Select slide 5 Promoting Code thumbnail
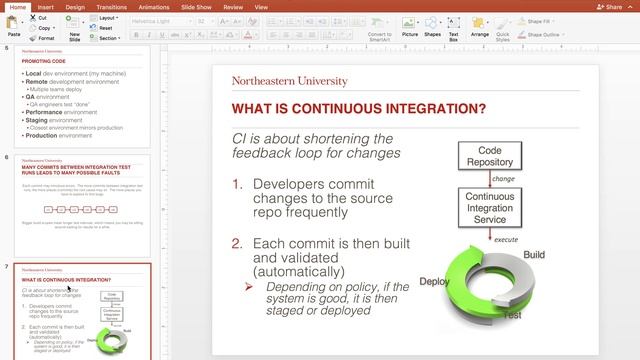 coord(82,97)
